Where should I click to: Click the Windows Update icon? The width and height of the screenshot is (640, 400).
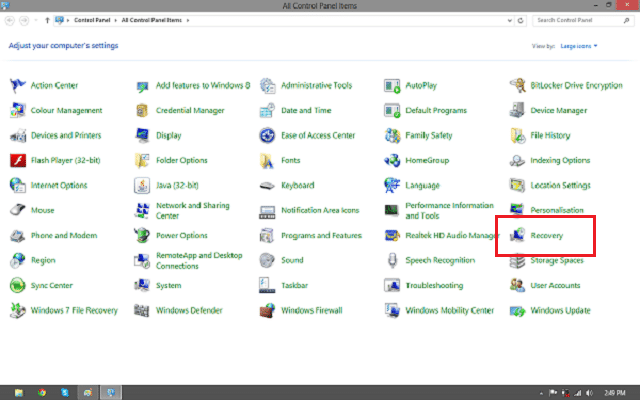517,311
